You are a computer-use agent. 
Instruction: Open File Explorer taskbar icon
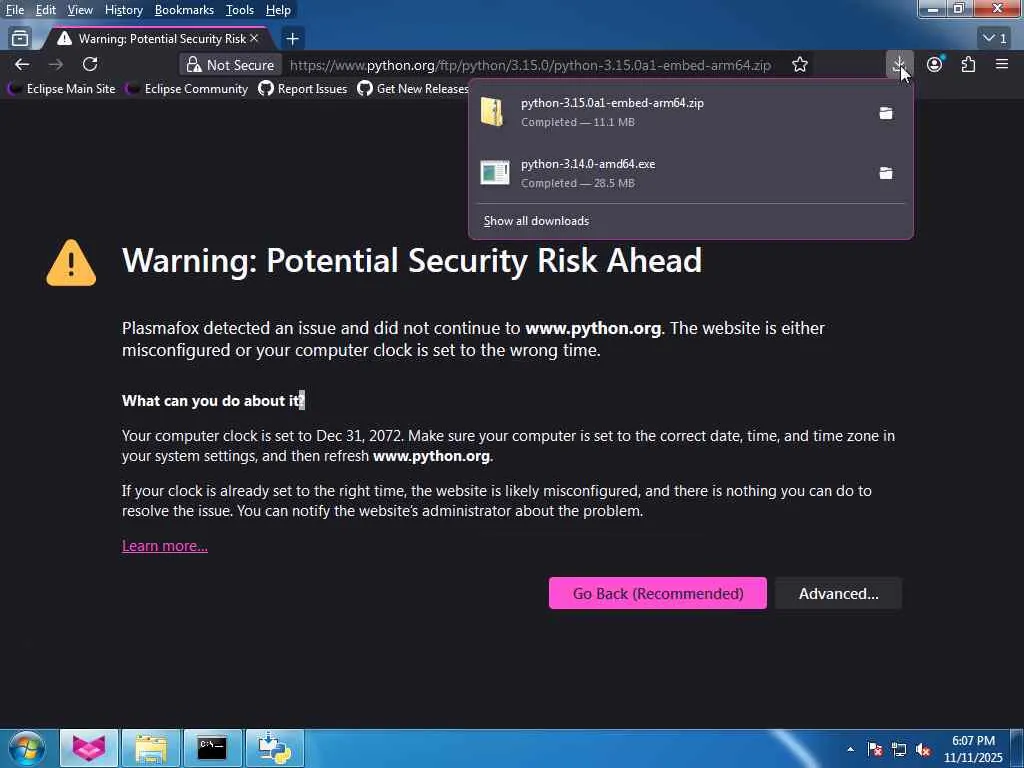[151, 748]
